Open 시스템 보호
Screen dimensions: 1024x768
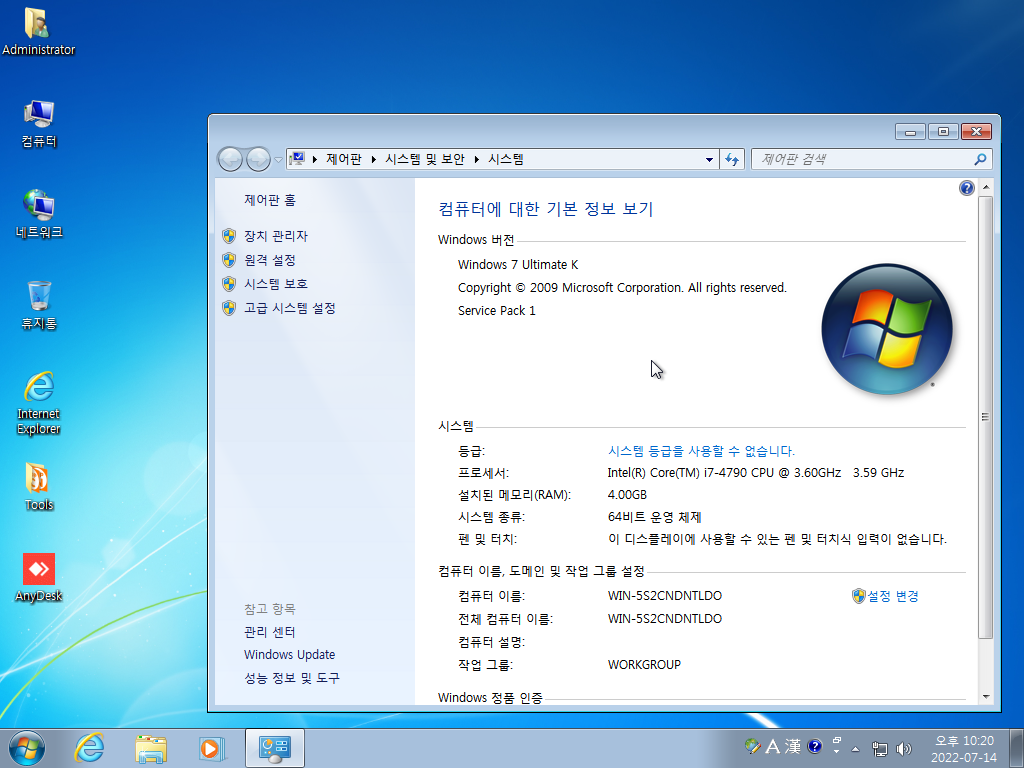point(276,283)
